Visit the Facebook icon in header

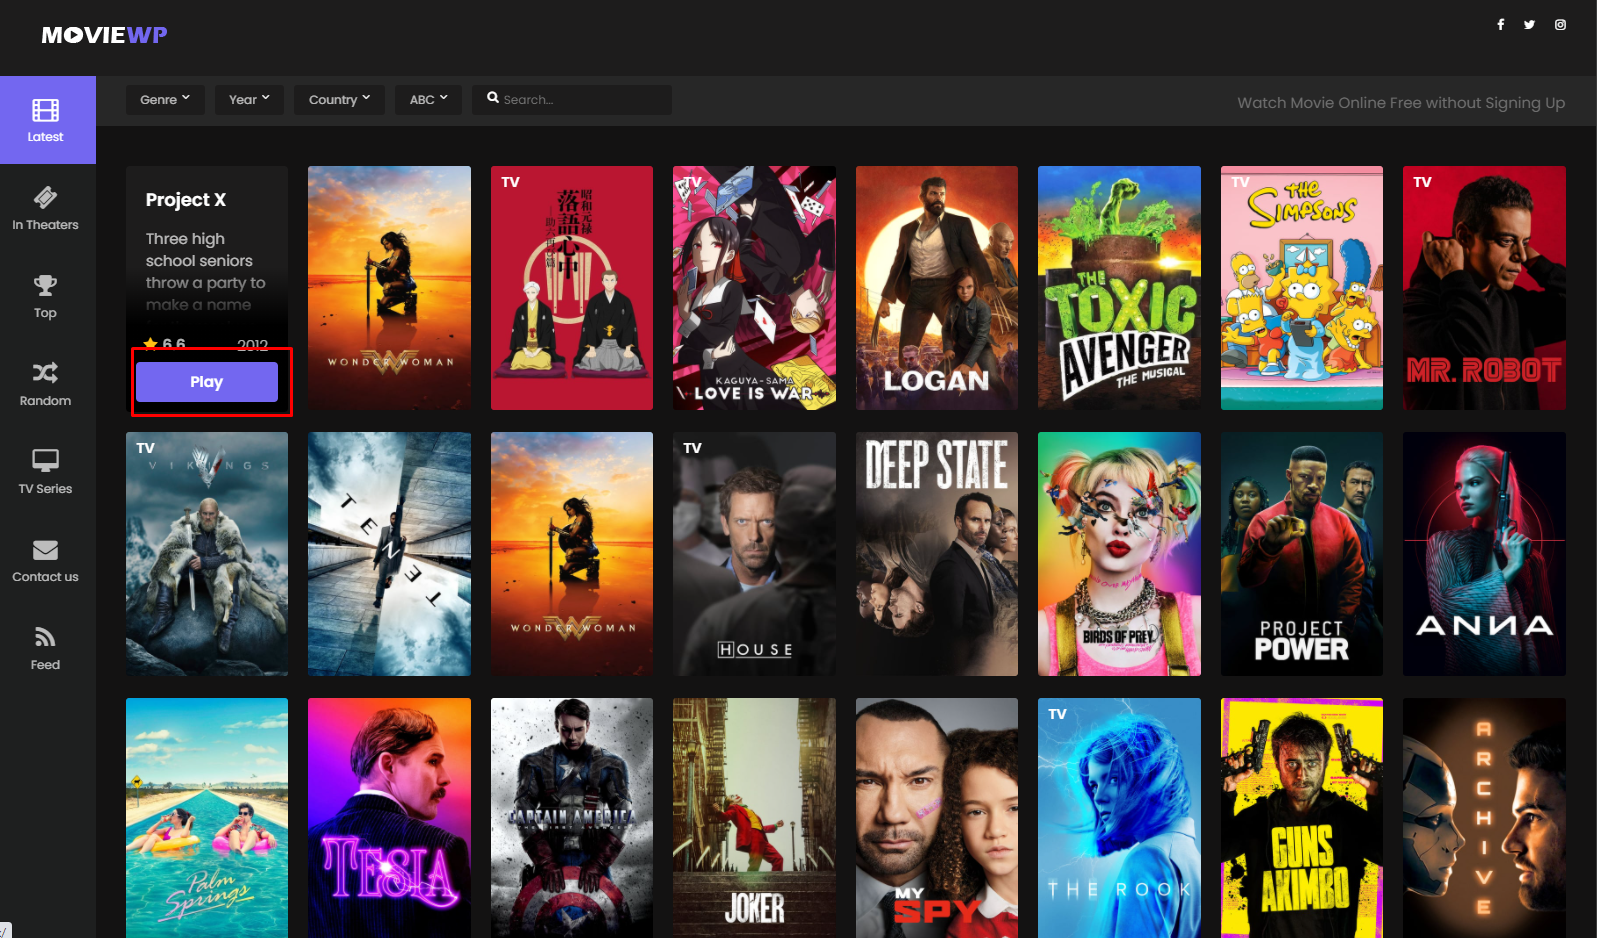pyautogui.click(x=1500, y=25)
